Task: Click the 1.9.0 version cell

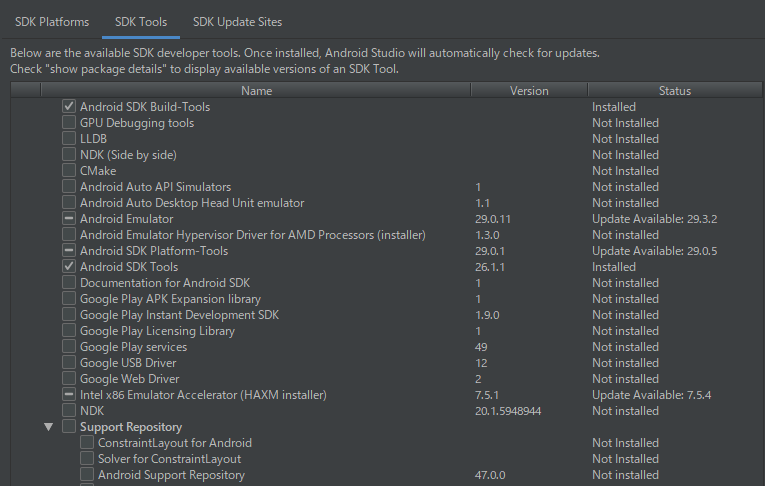Action: coord(487,315)
